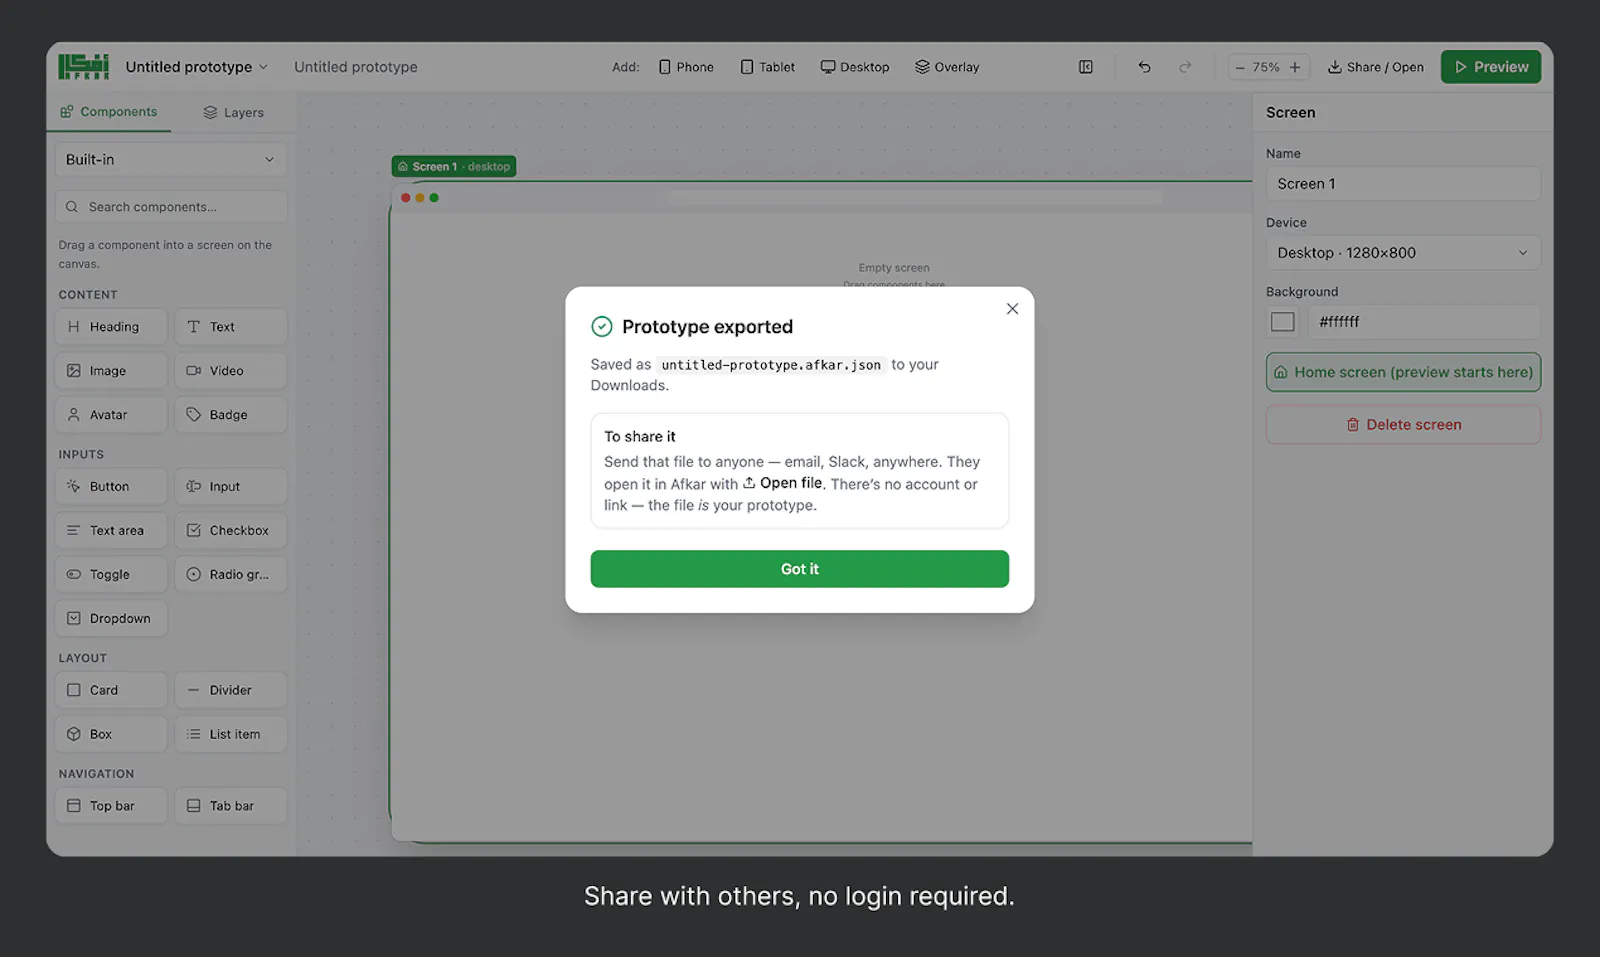The height and width of the screenshot is (957, 1600).
Task: Select the Input component
Action: [x=231, y=487]
